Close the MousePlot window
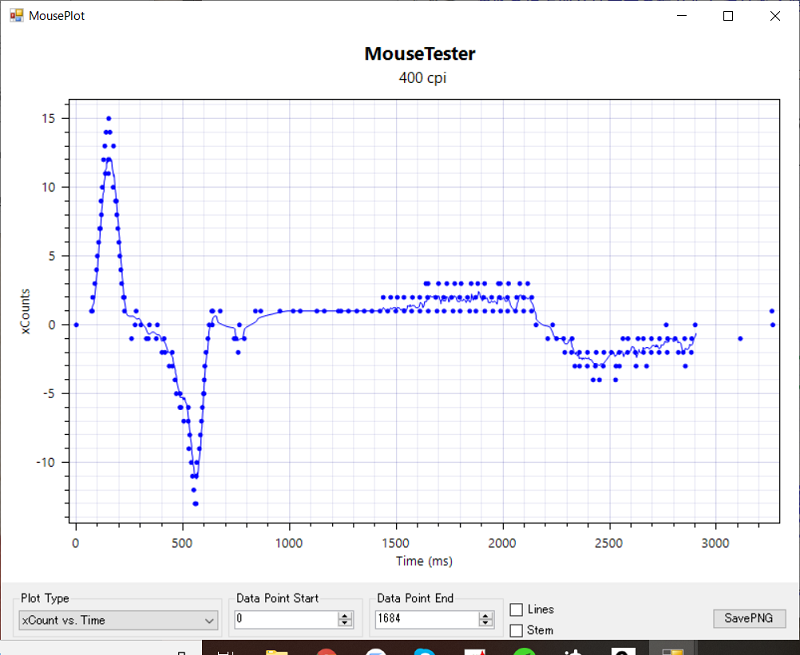The height and width of the screenshot is (655, 800). point(775,16)
